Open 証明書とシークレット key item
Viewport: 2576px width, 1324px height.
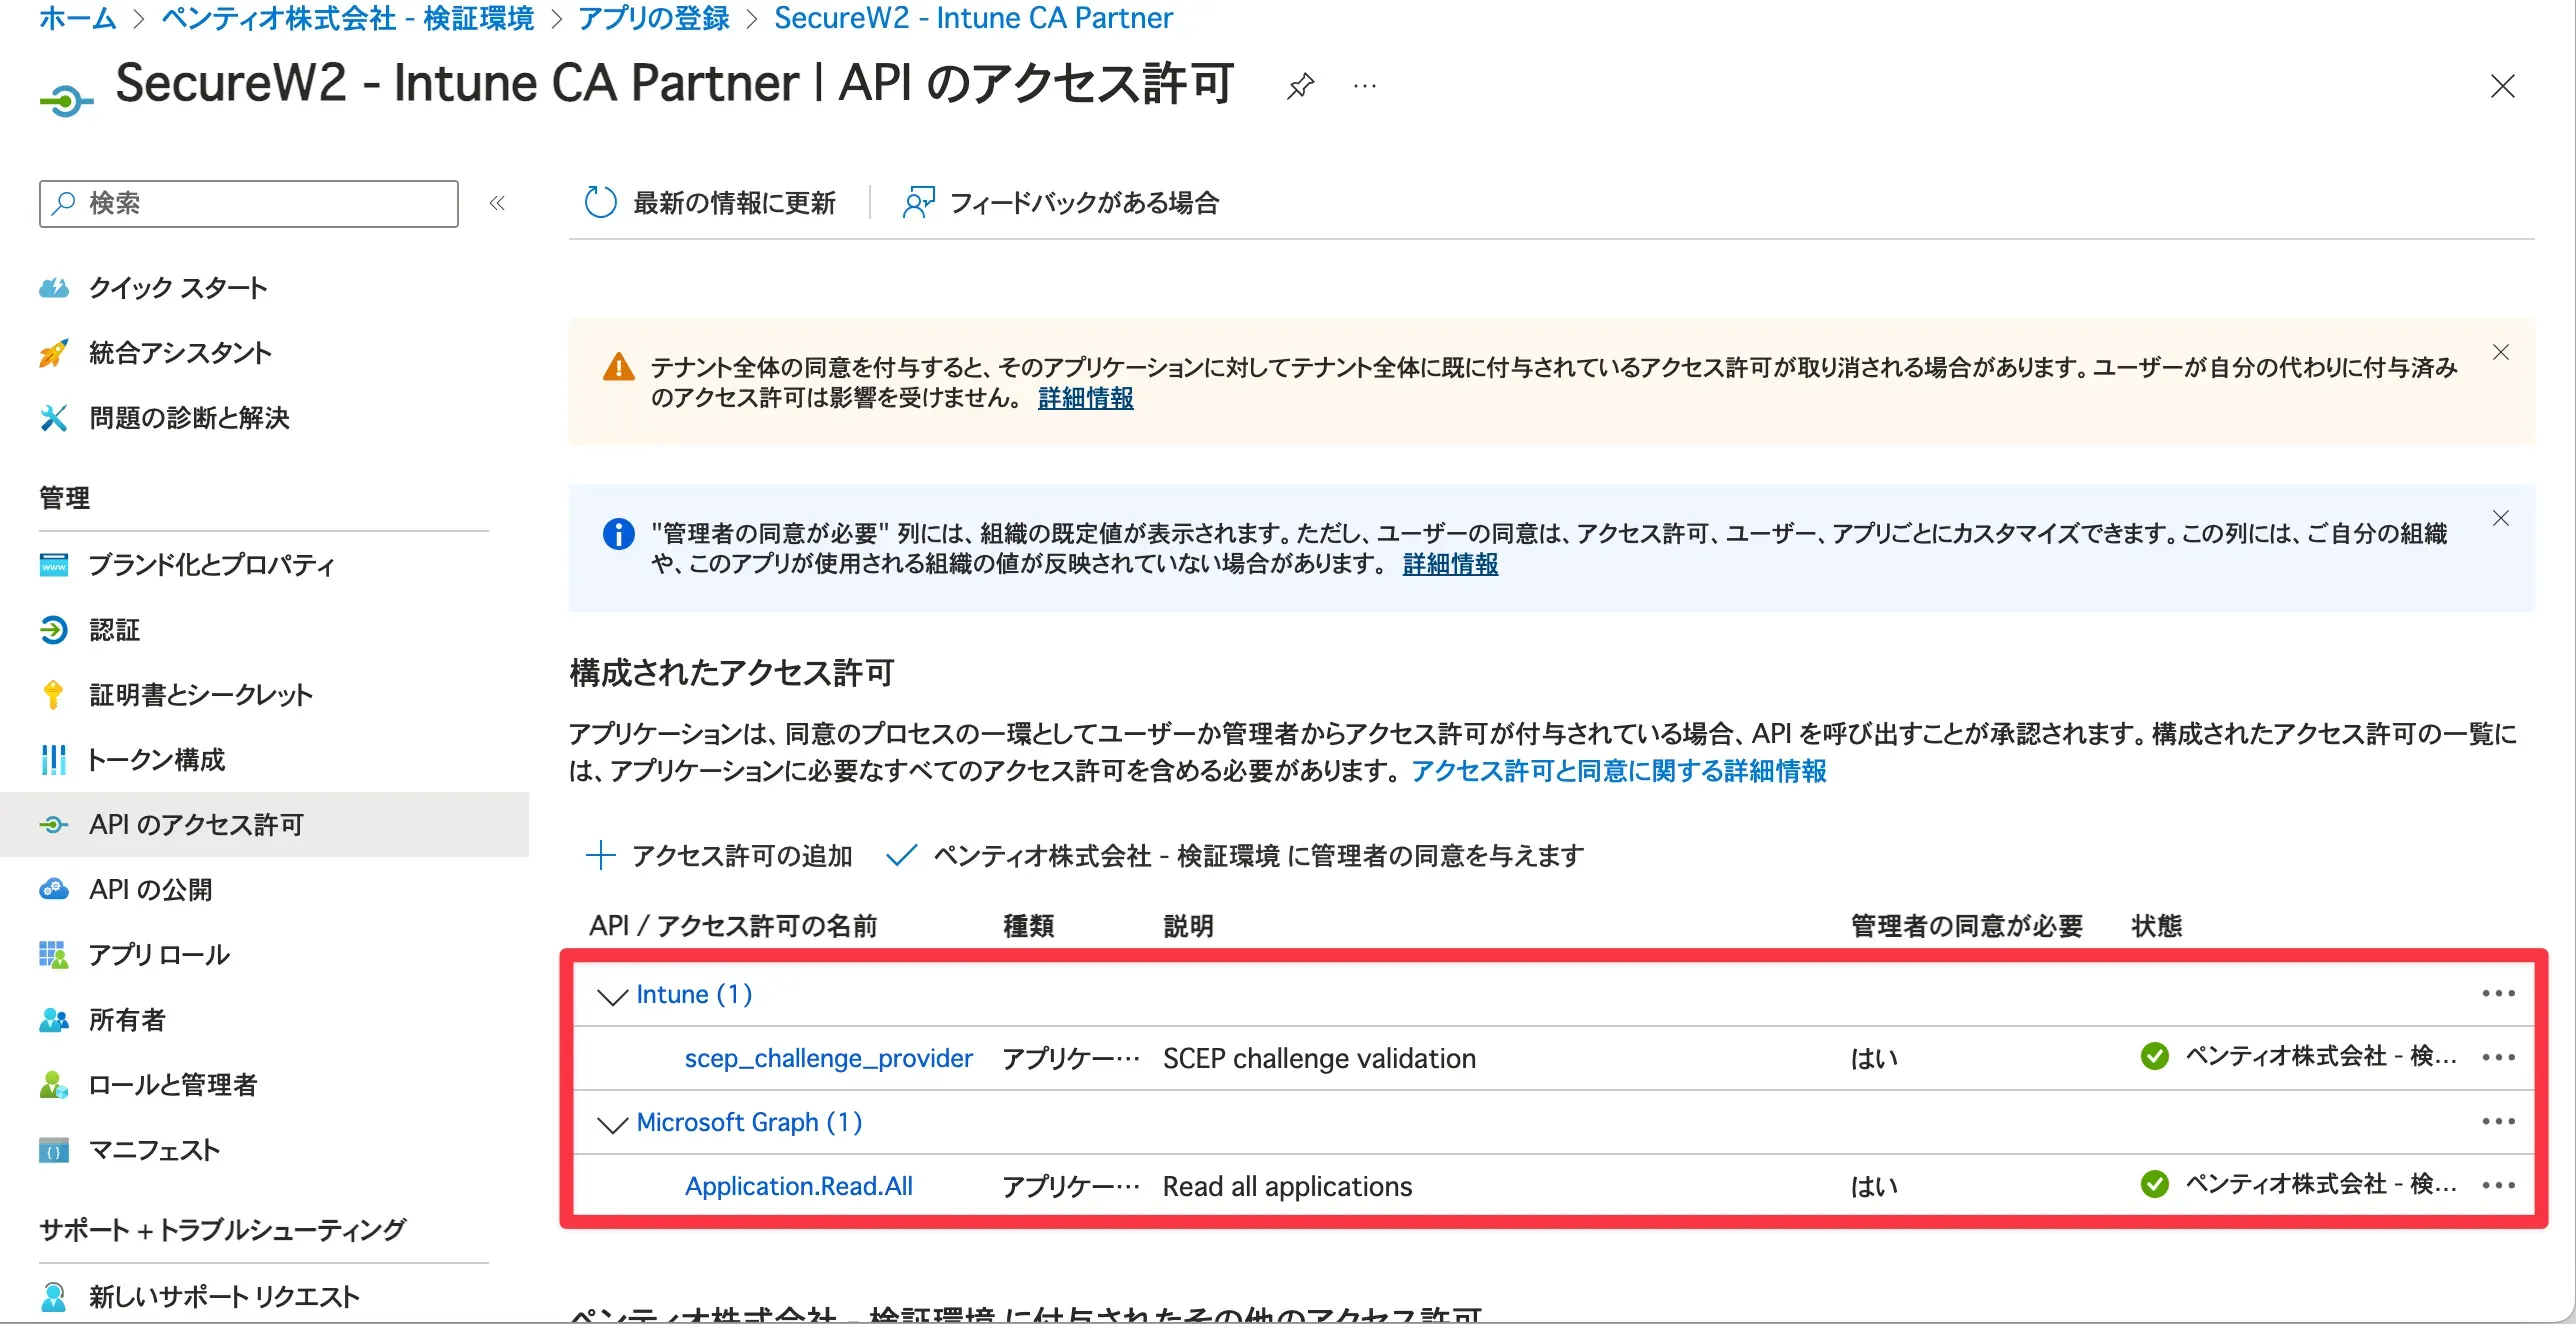200,695
